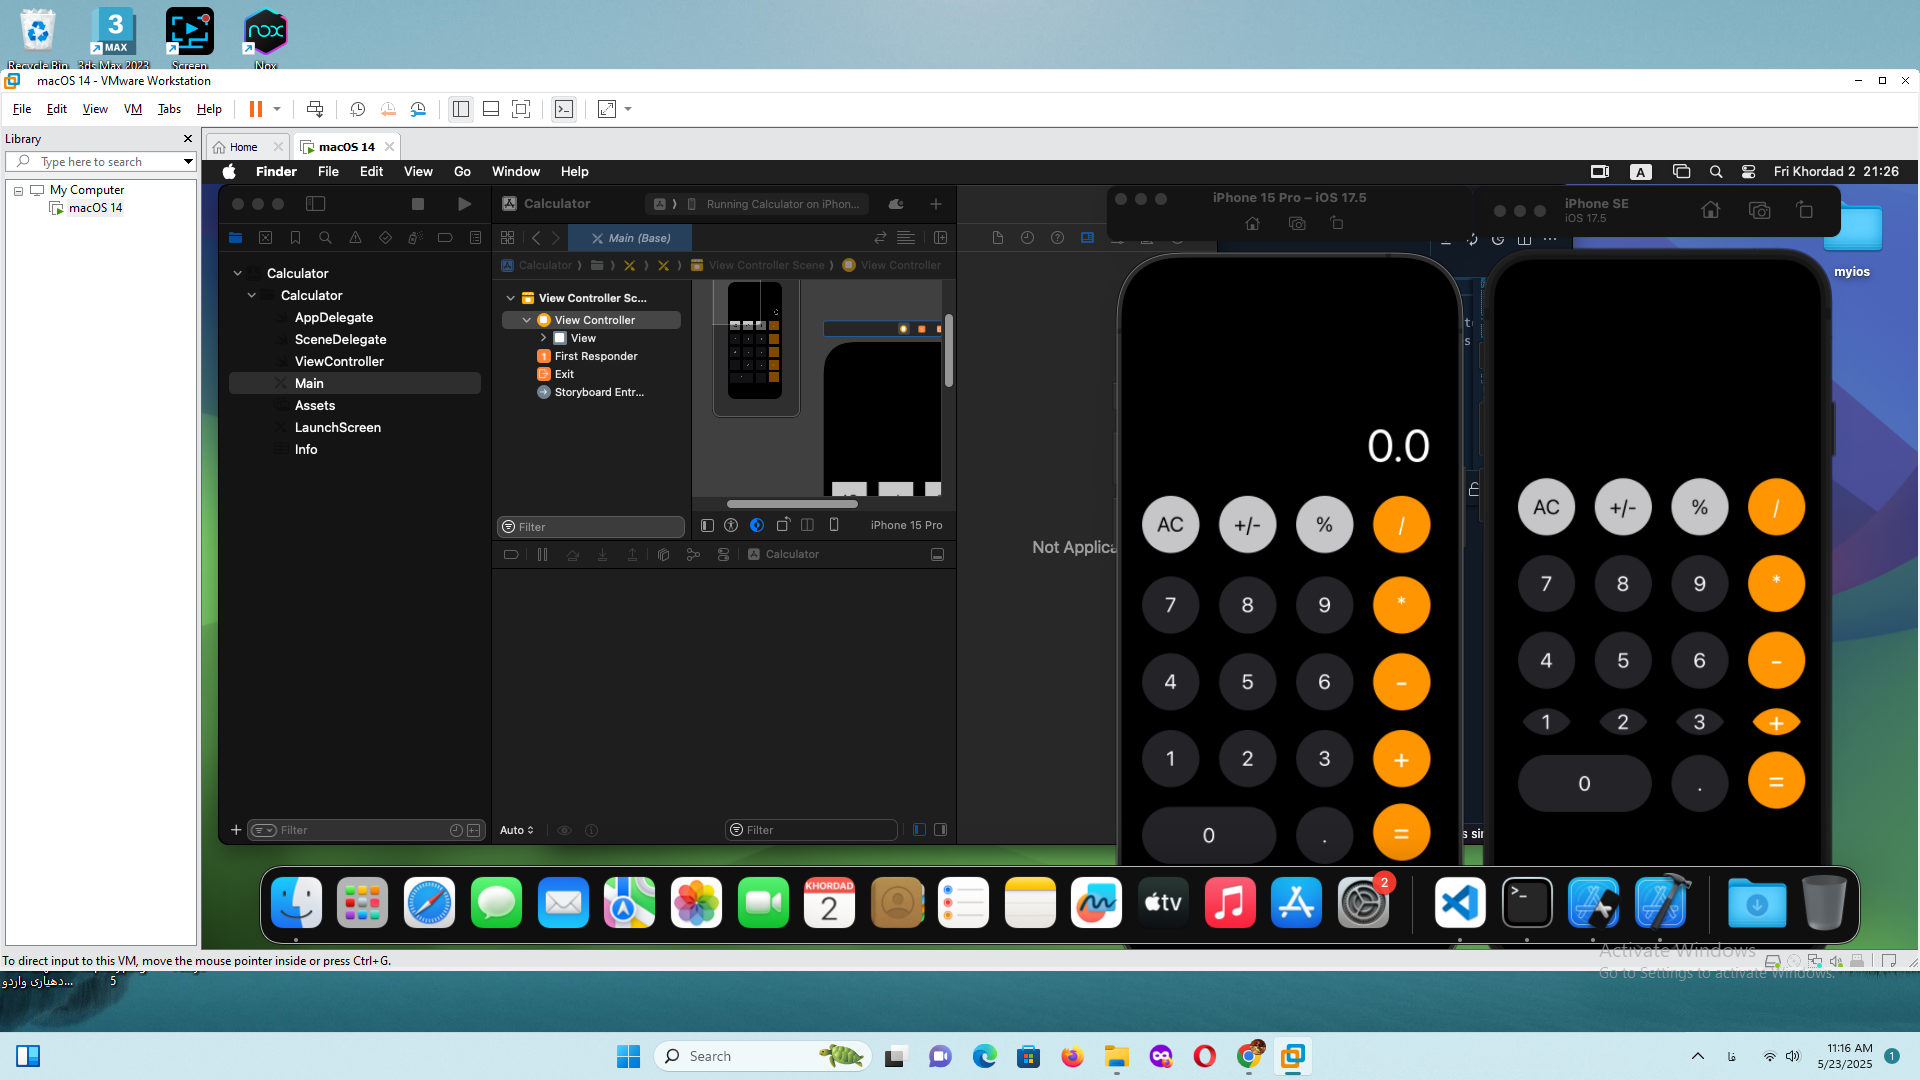1920x1080 pixels.
Task: Toggle Xcode navigator sidebar visibility
Action: tap(315, 204)
